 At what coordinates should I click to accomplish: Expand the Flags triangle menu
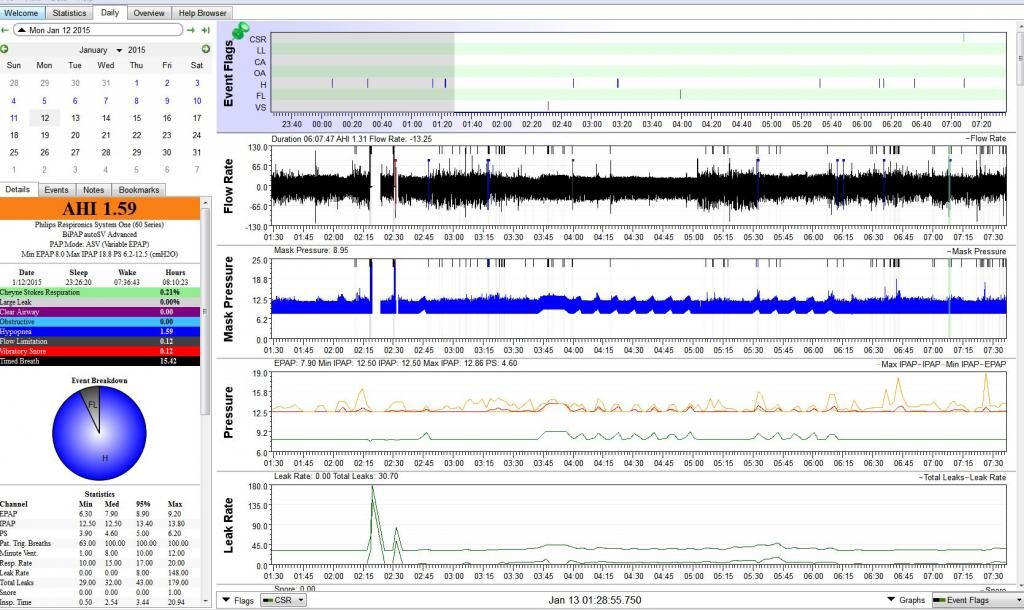pos(224,600)
